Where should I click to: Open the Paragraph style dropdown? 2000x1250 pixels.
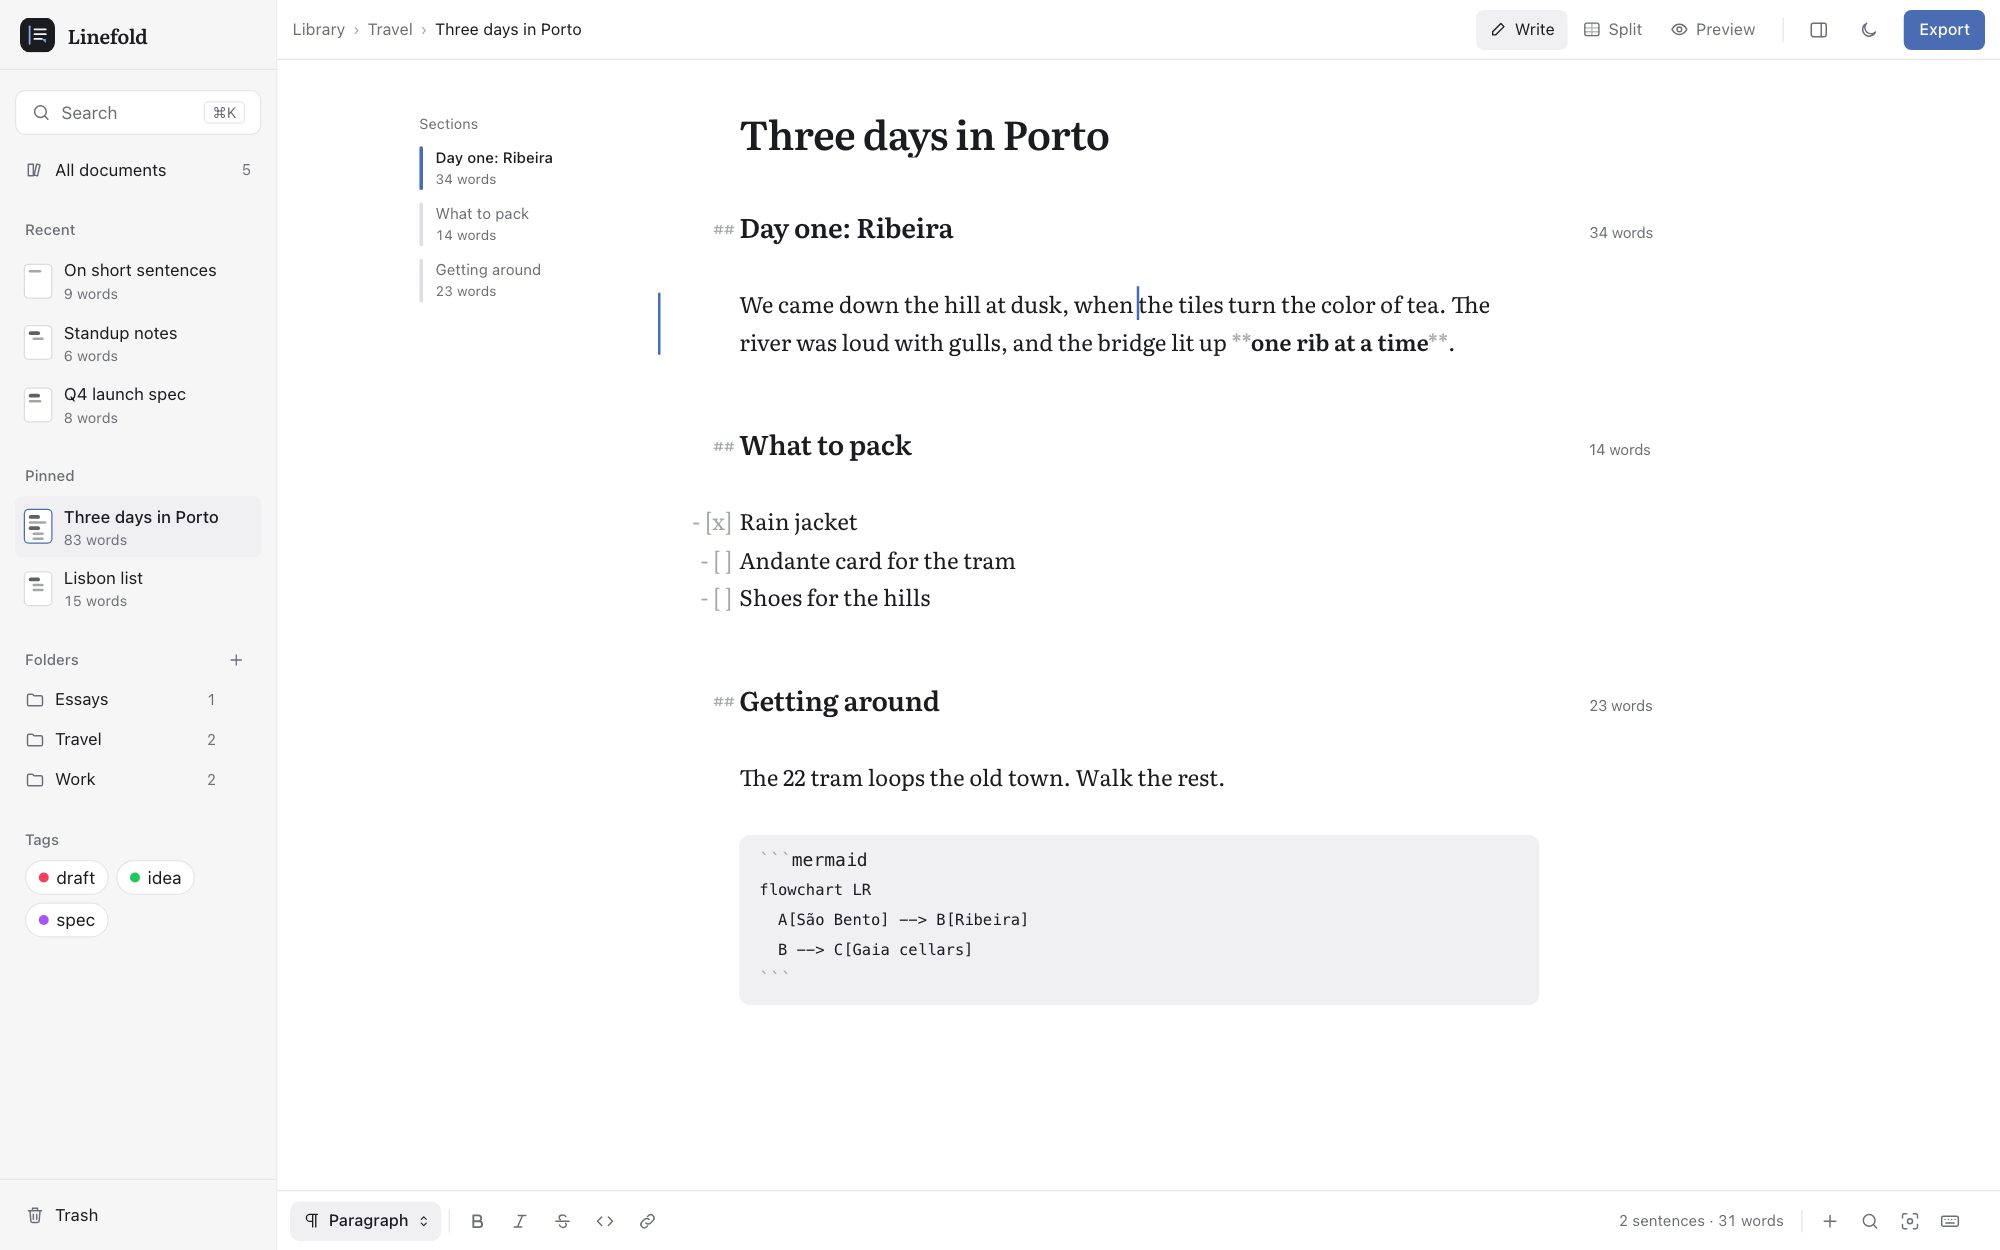pyautogui.click(x=366, y=1221)
